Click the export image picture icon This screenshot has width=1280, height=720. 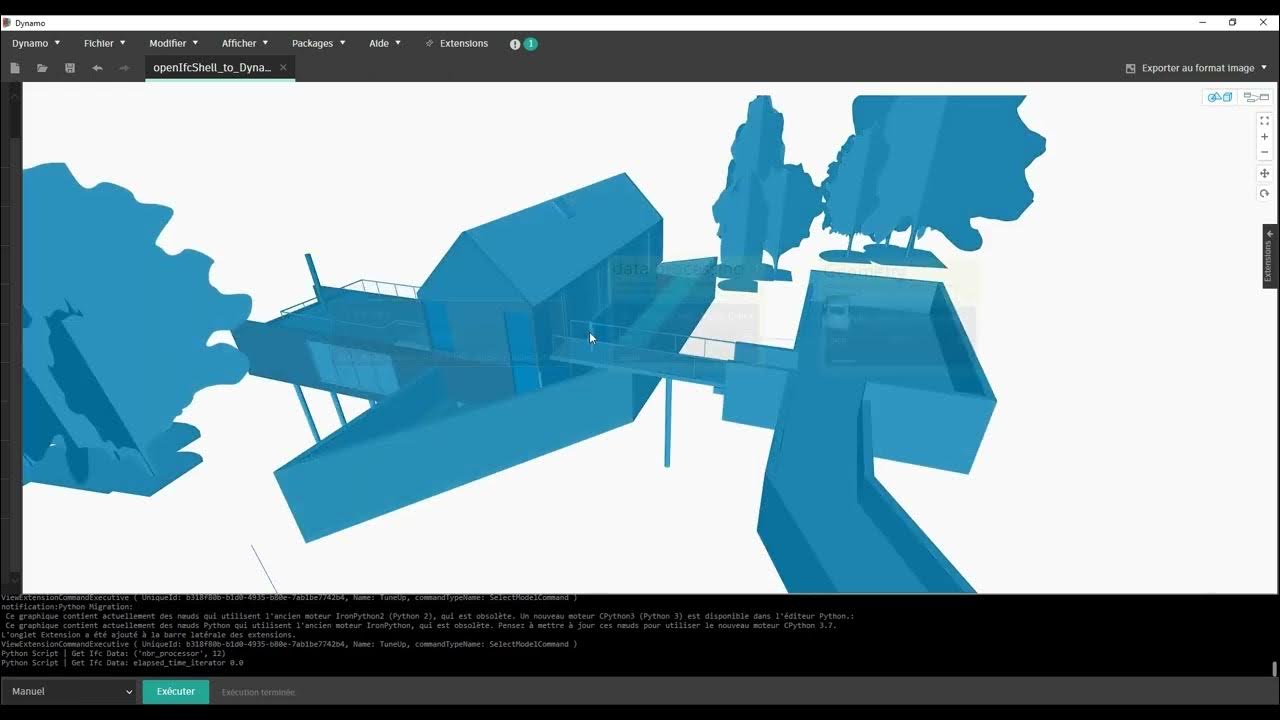click(x=1131, y=68)
